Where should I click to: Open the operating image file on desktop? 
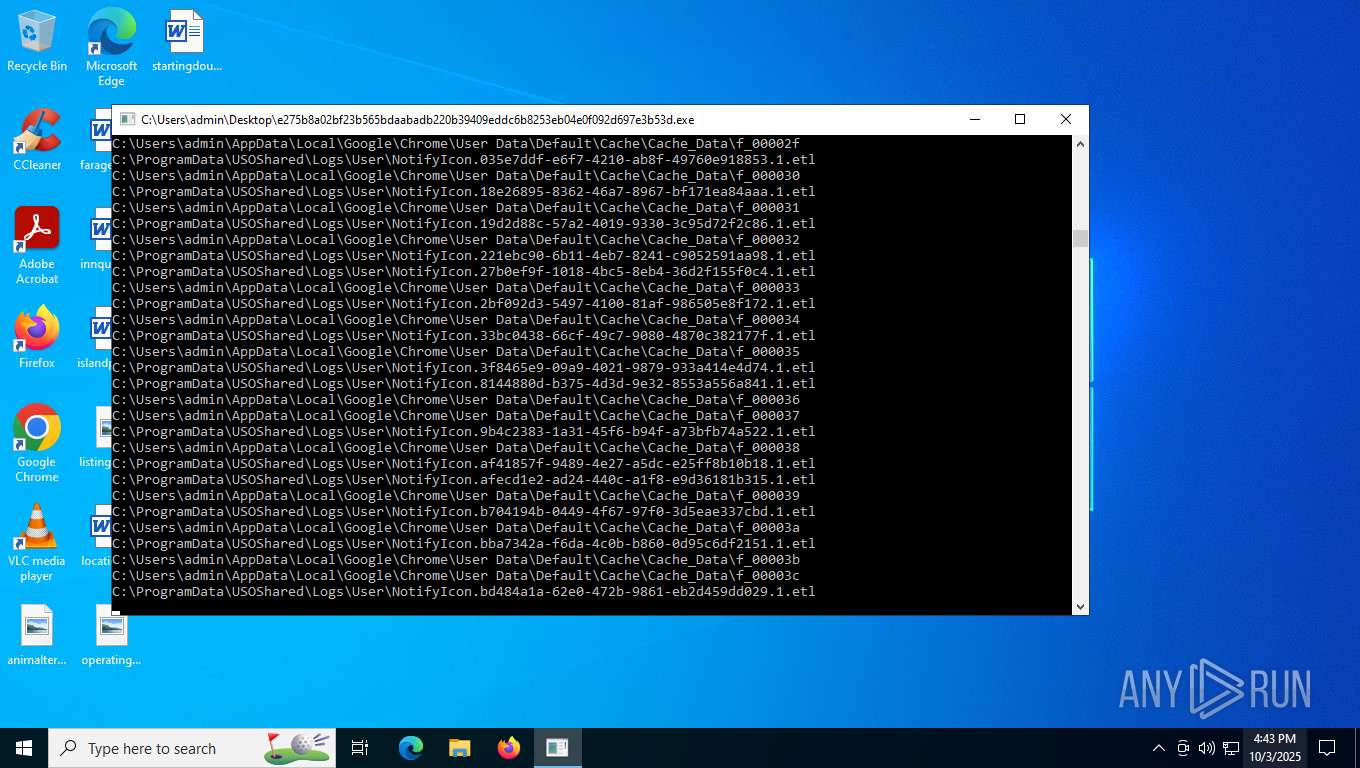pos(111,636)
